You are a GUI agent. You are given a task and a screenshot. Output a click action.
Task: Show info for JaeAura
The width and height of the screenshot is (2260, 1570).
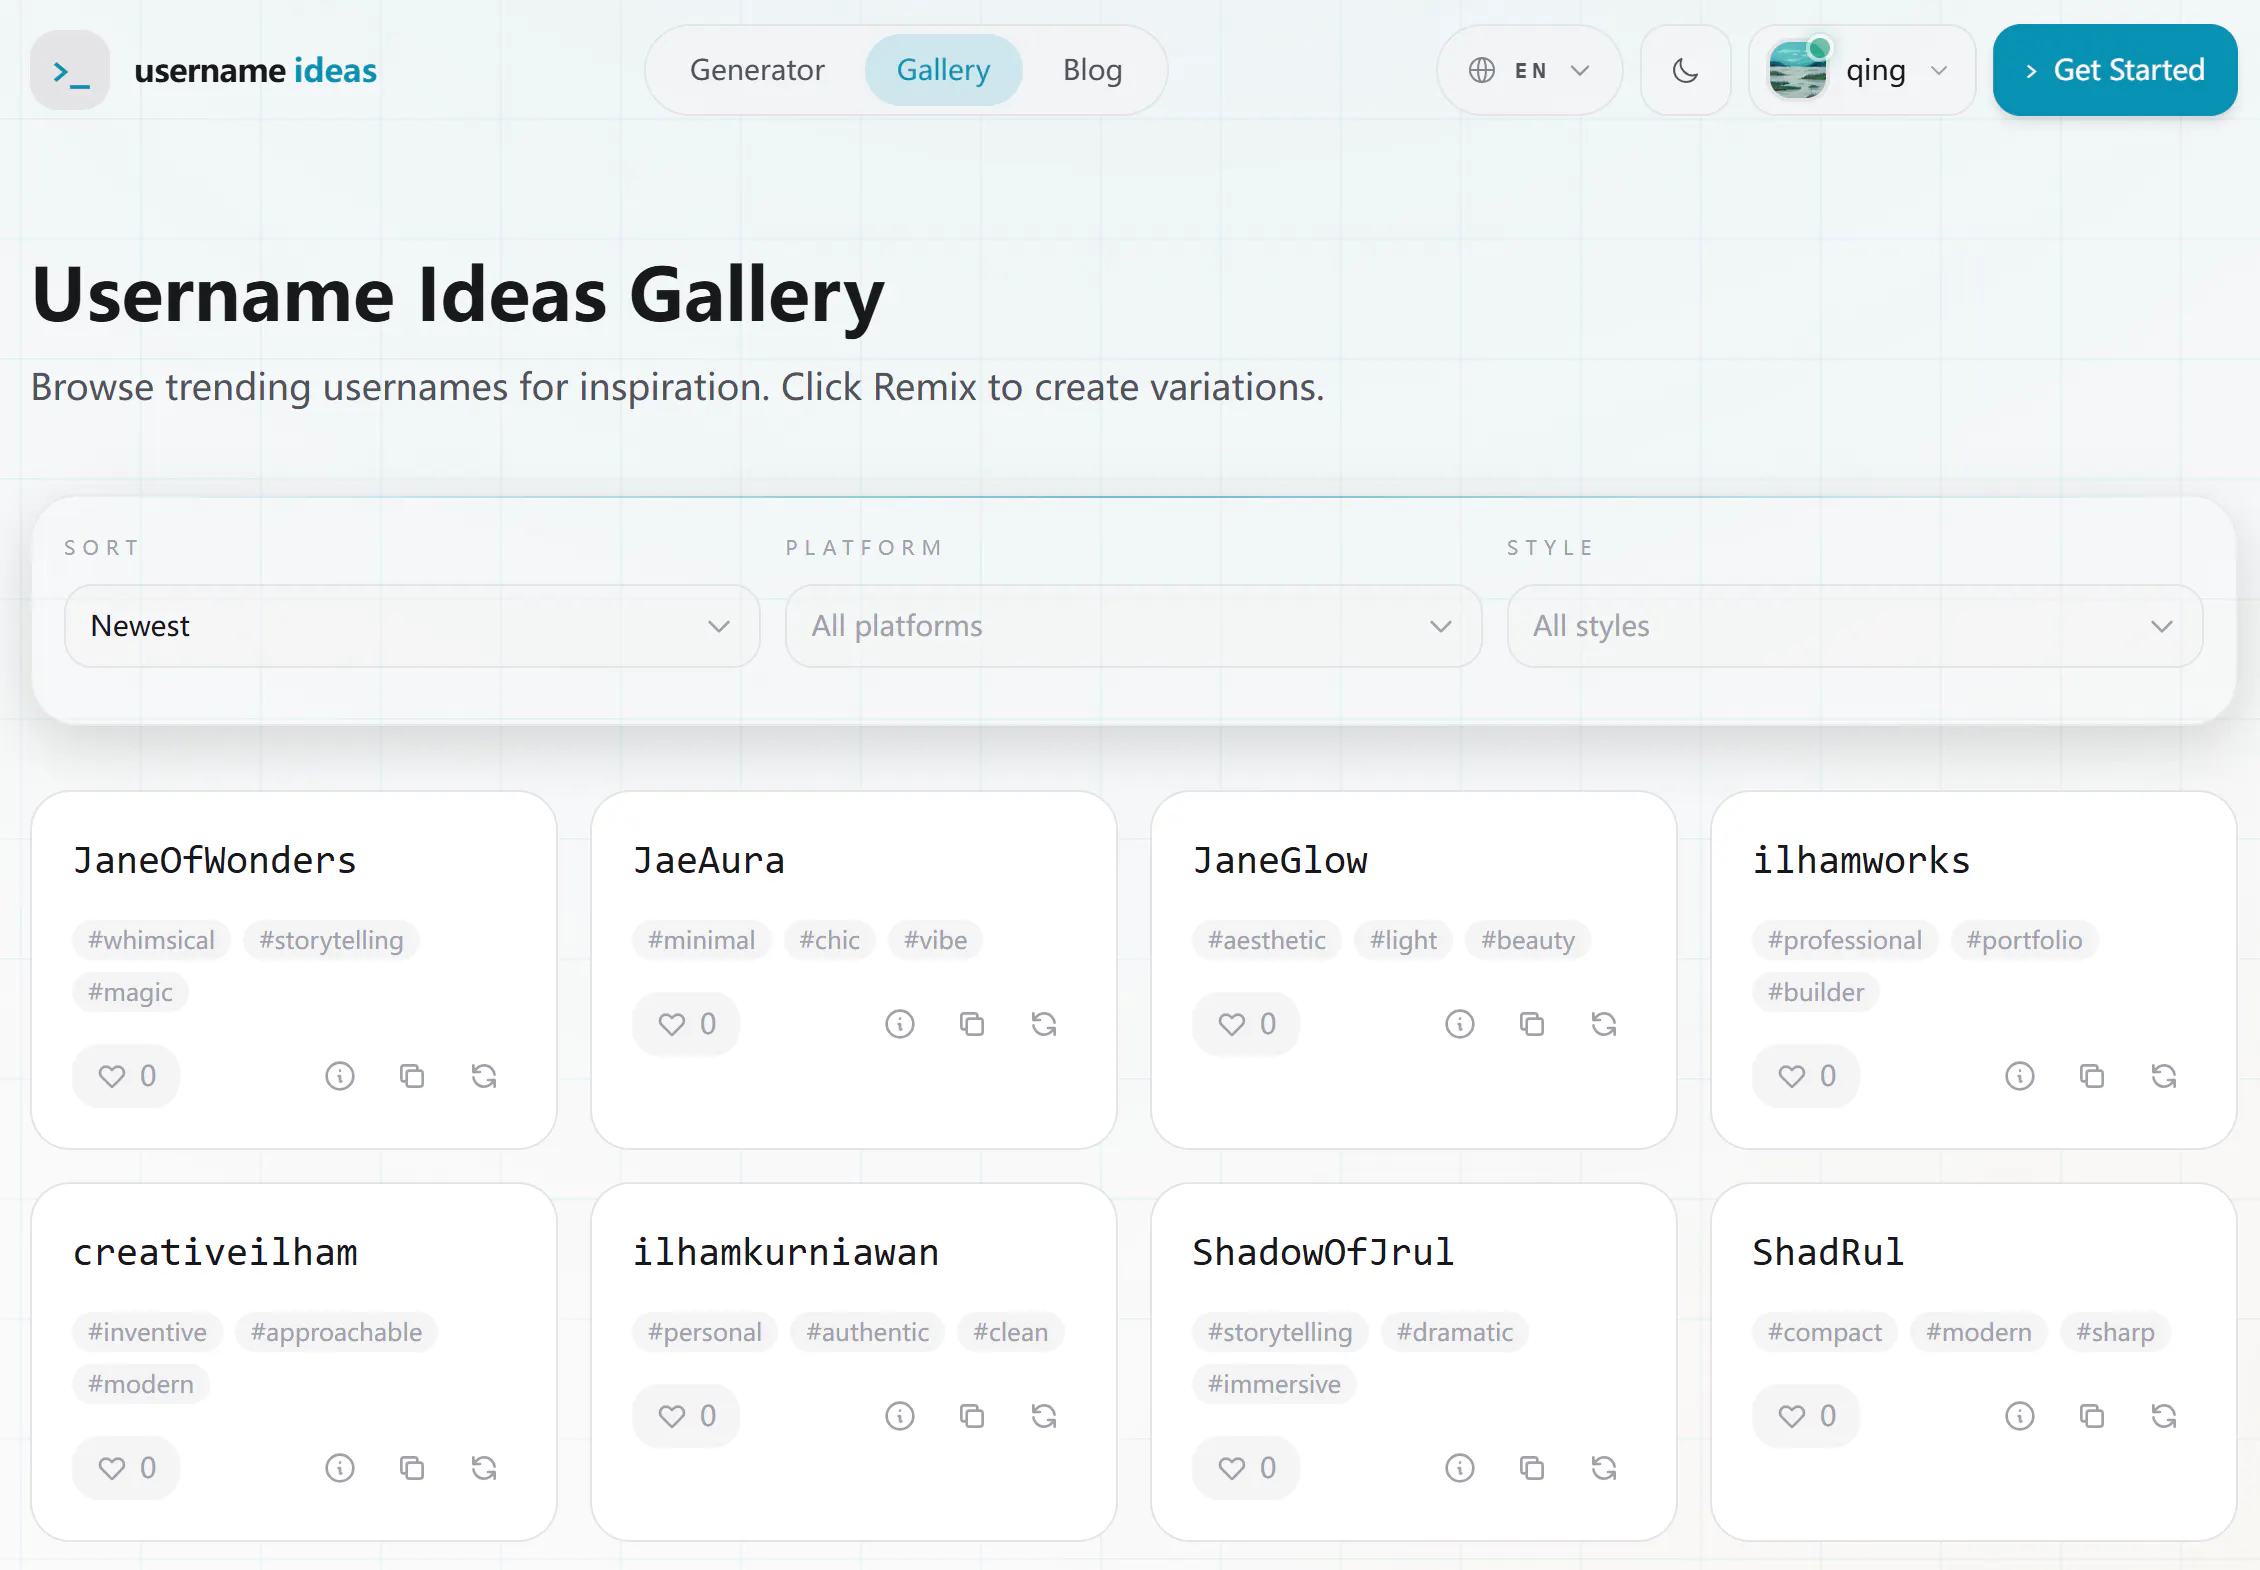[900, 1024]
